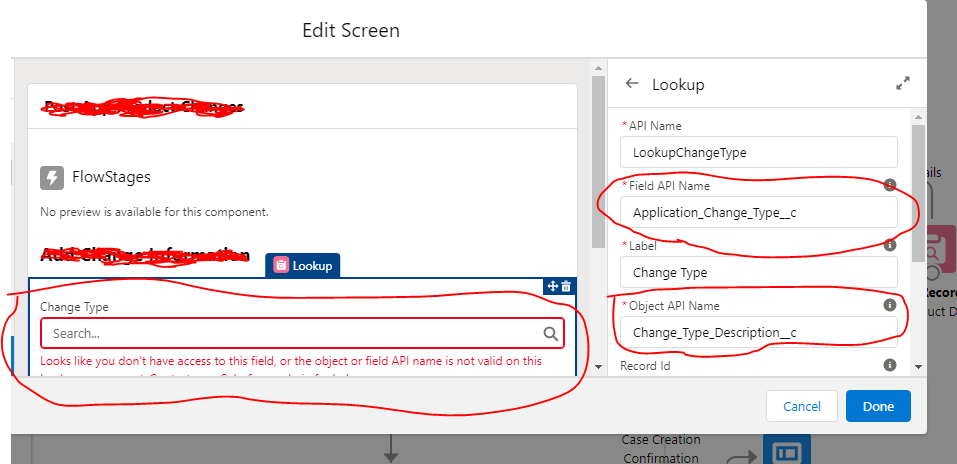Click the Change Type search box

pyautogui.click(x=302, y=333)
